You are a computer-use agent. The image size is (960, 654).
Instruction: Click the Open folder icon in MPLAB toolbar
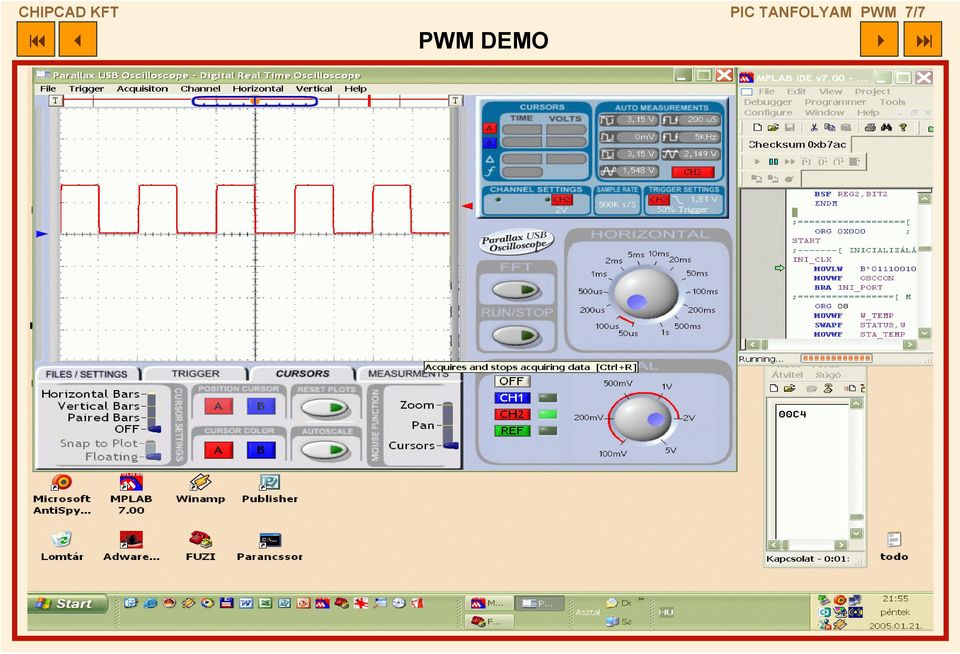[x=773, y=127]
